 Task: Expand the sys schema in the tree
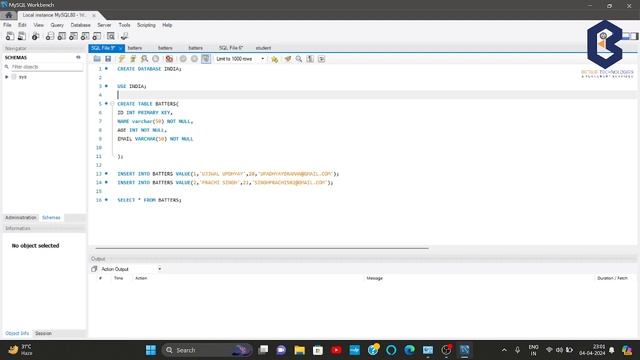click(x=7, y=77)
